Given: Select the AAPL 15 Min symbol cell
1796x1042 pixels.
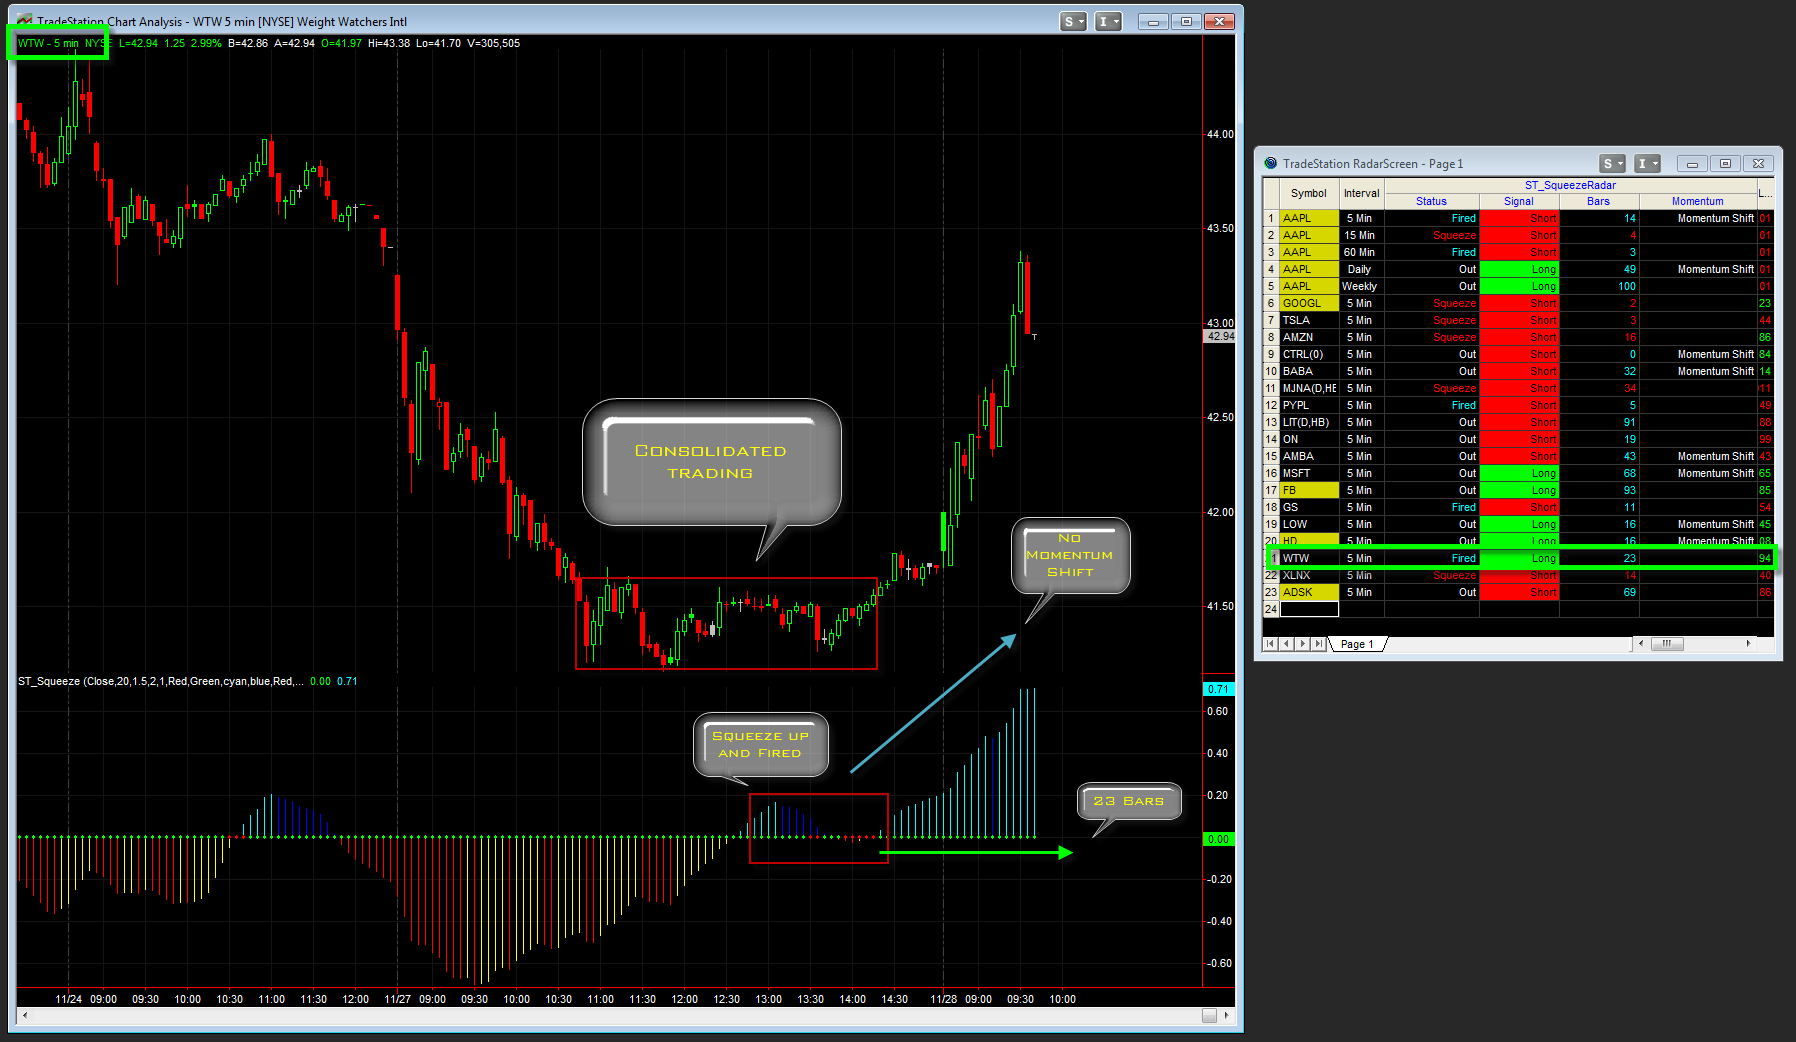Looking at the screenshot, I should tap(1309, 235).
